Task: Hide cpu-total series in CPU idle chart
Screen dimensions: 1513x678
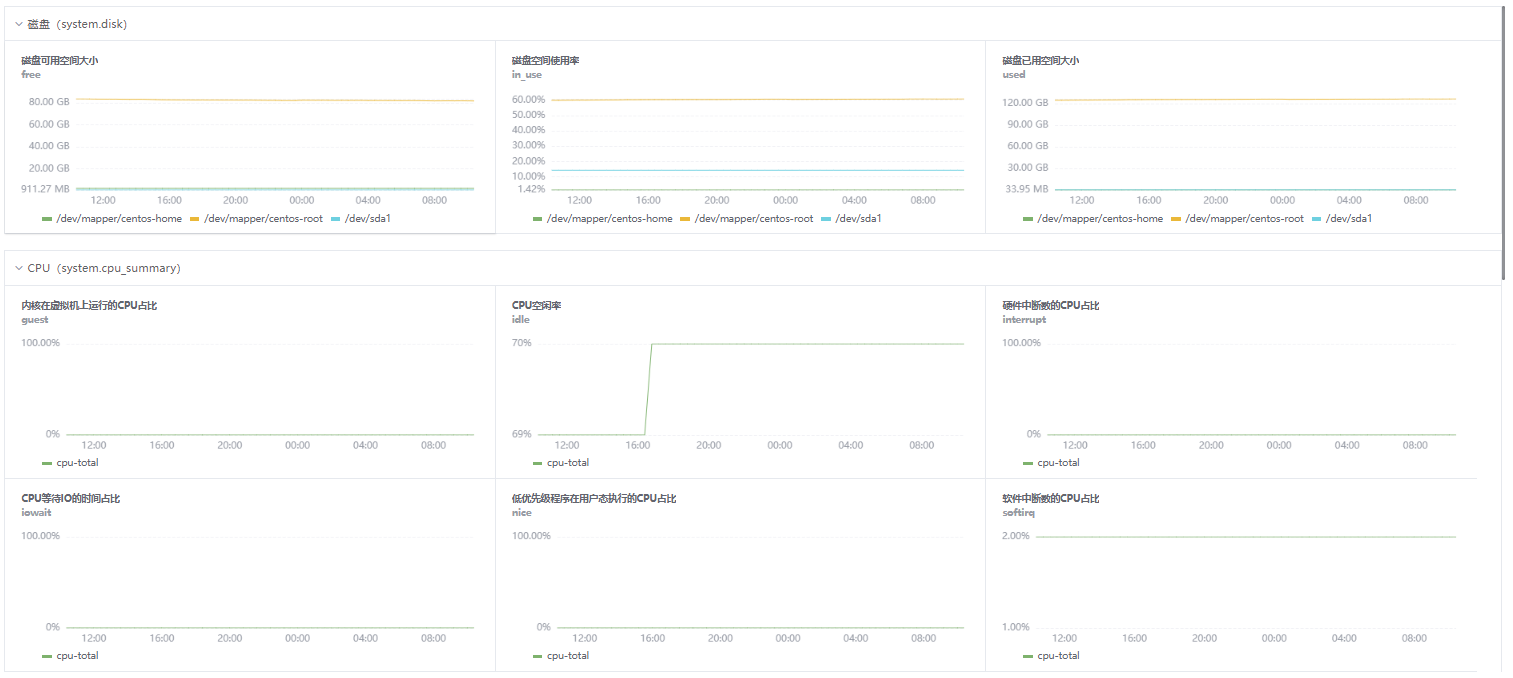Action: [566, 463]
